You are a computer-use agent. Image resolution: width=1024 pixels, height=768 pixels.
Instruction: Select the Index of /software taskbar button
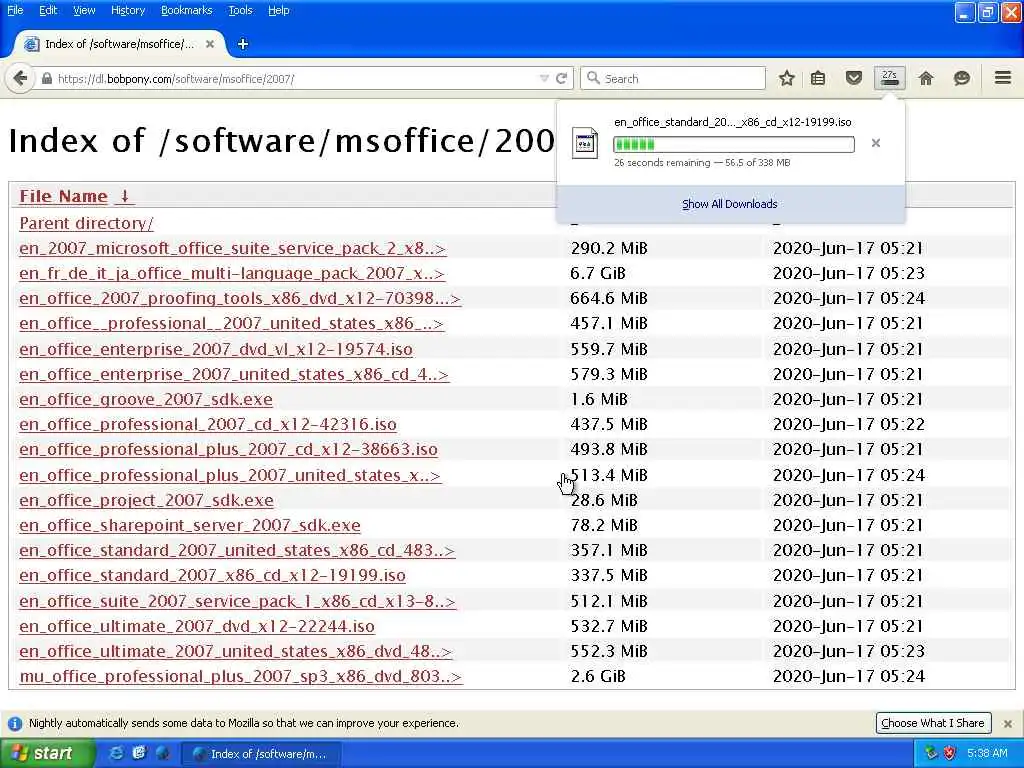tap(260, 754)
